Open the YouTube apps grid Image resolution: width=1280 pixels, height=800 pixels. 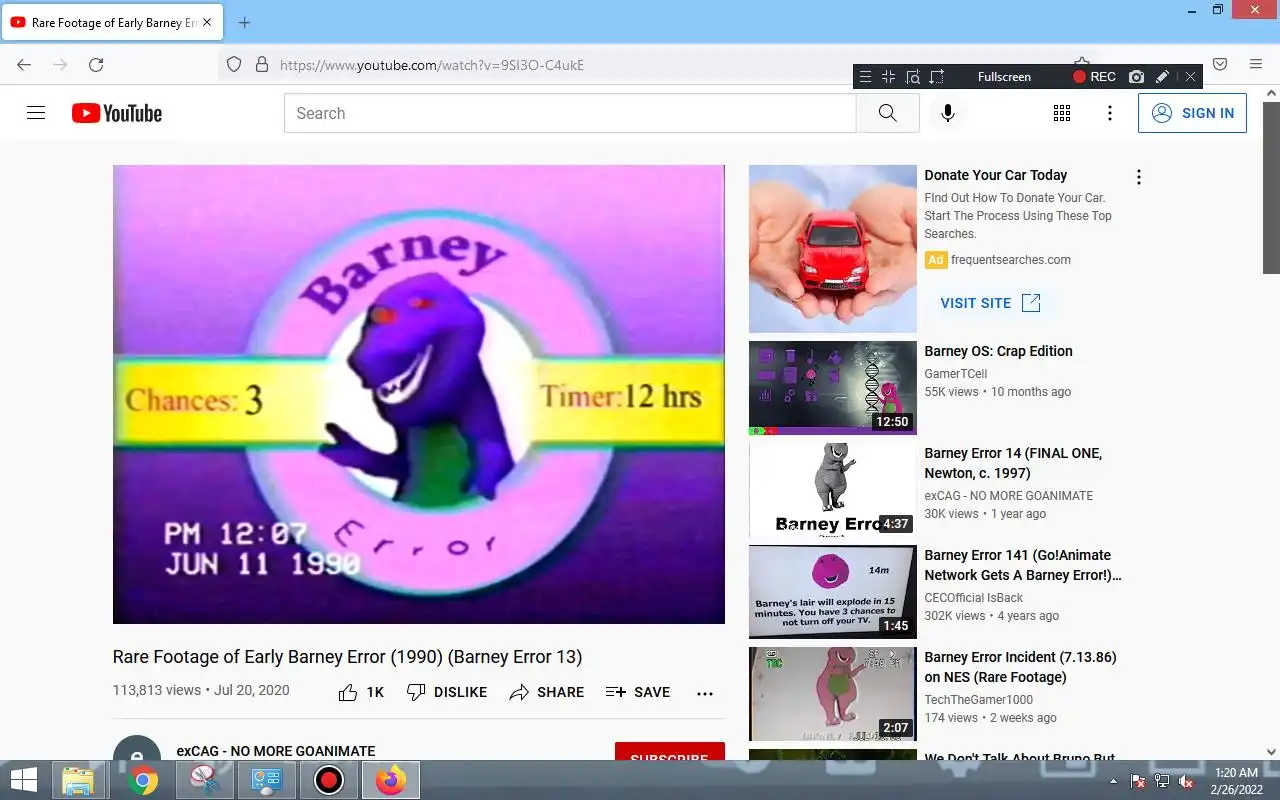tap(1062, 113)
